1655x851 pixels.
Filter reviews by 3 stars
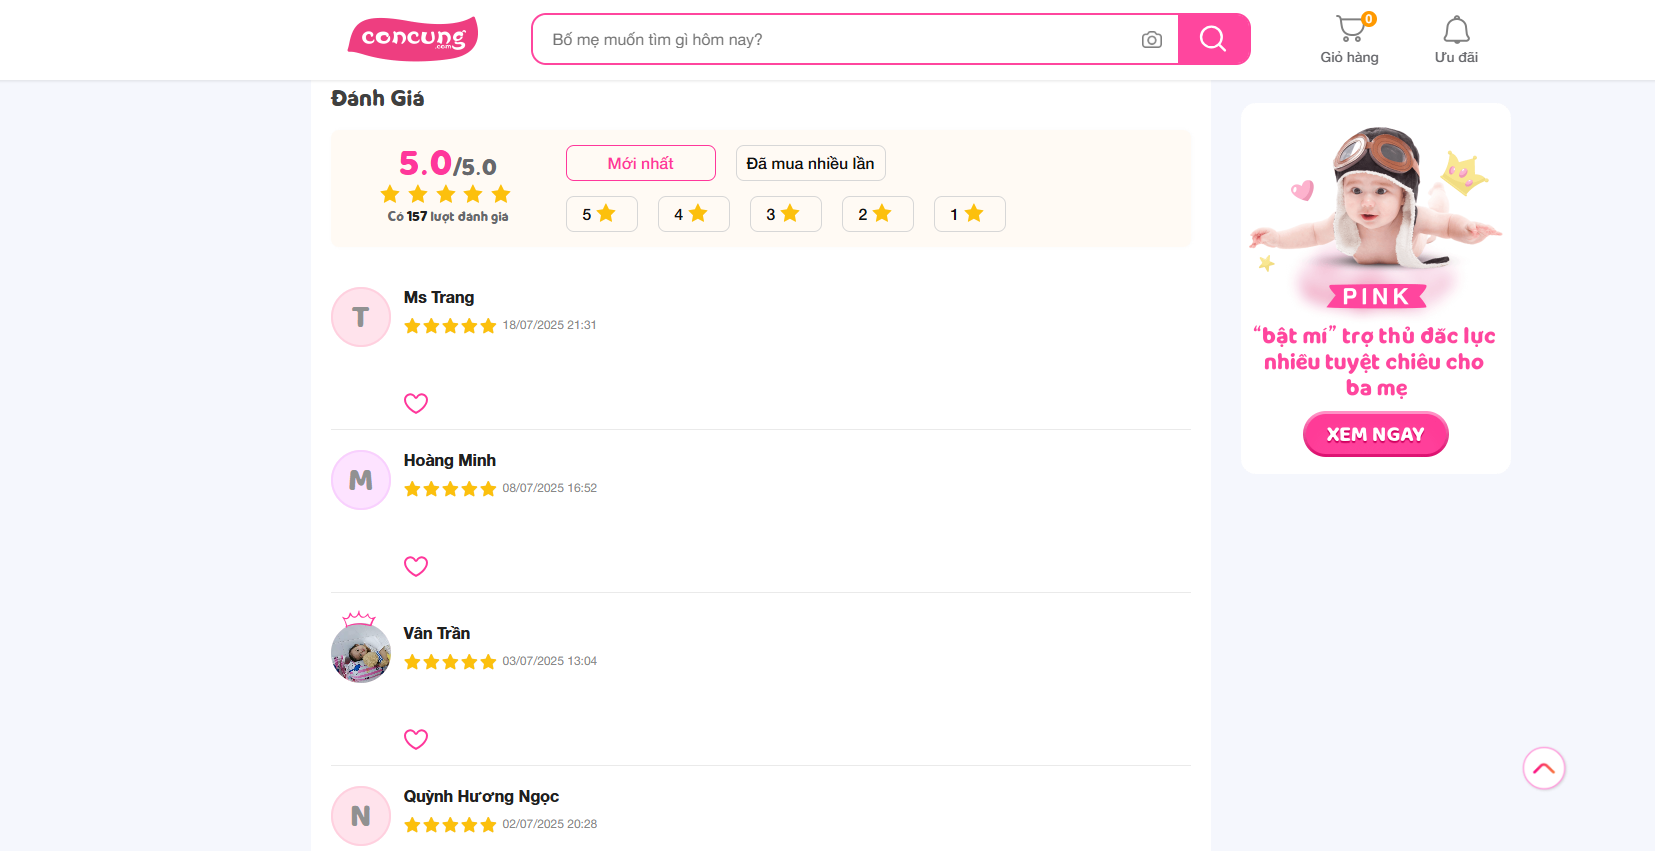(x=785, y=214)
